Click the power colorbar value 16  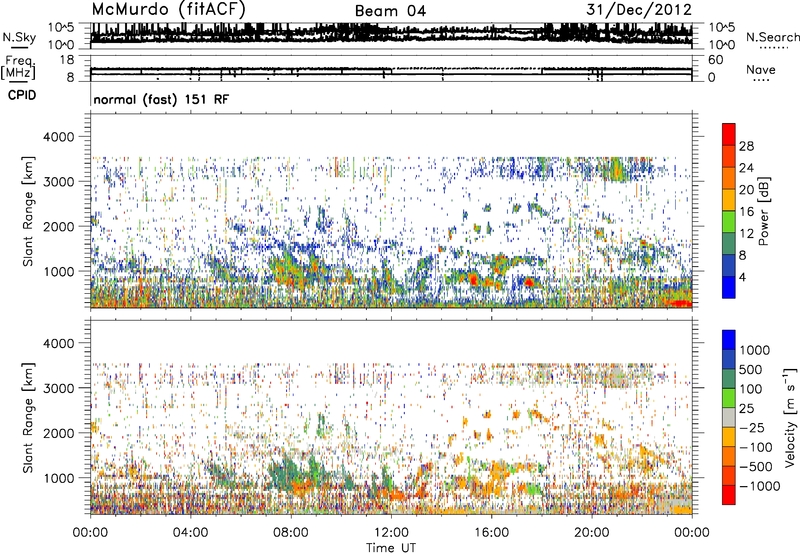[x=746, y=212]
